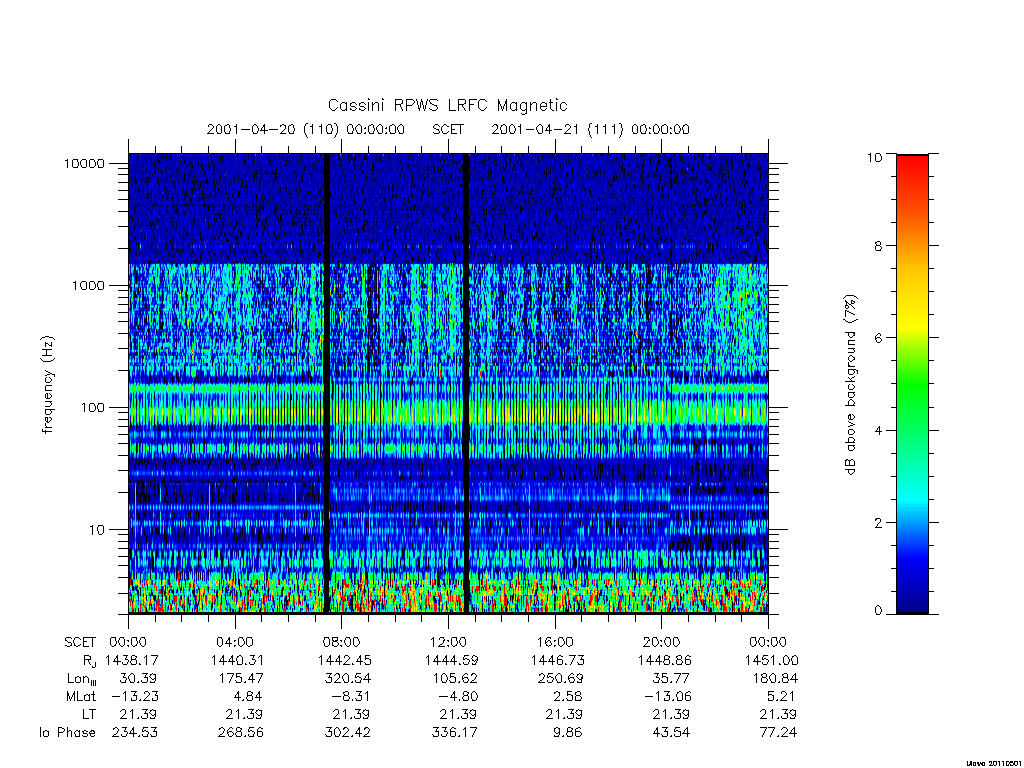The height and width of the screenshot is (768, 1024).
Task: Click radial distance value '1440.31'
Action: click(238, 660)
